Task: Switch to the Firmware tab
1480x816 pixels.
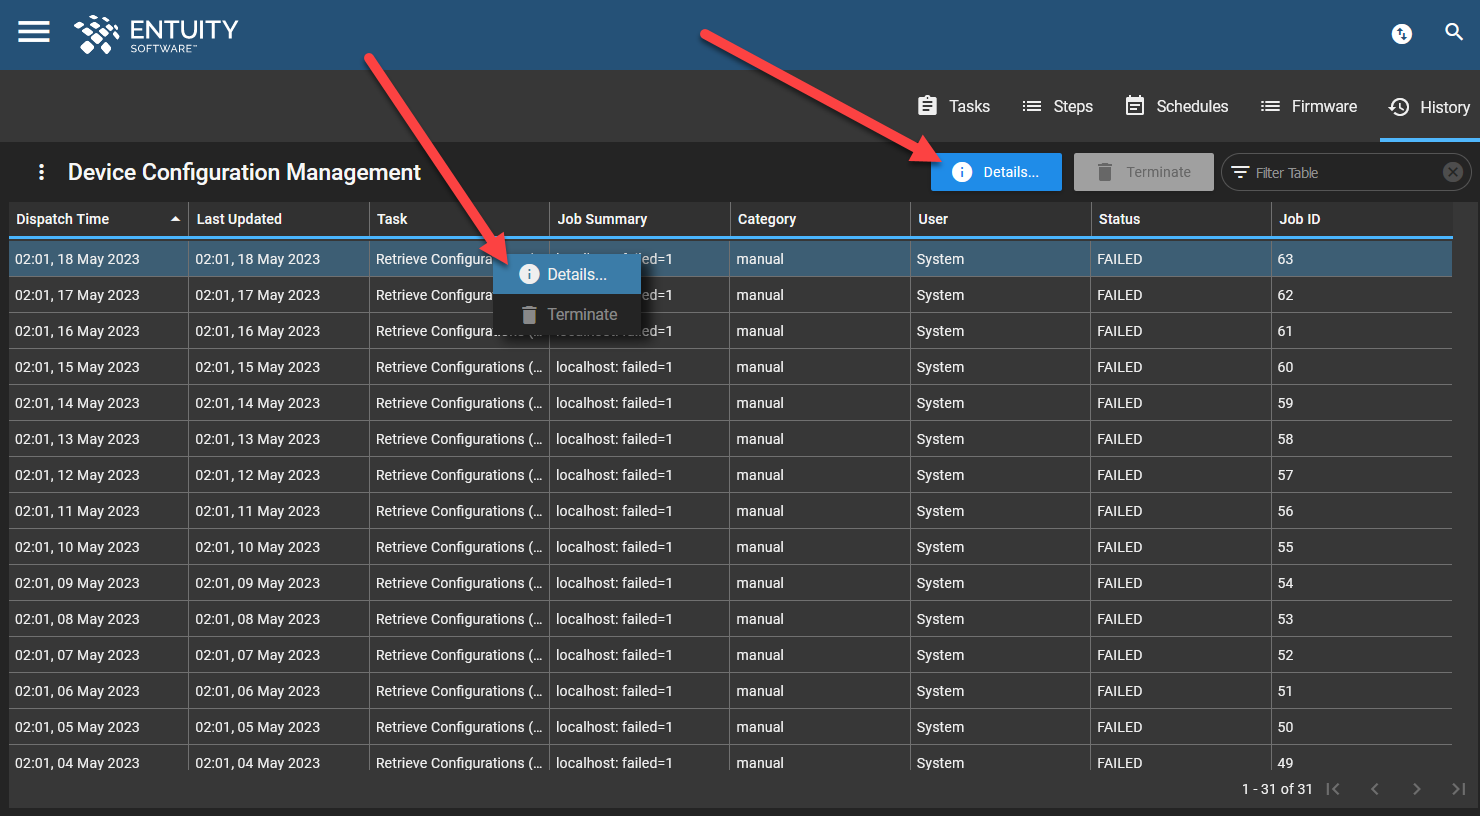Action: coord(1309,106)
